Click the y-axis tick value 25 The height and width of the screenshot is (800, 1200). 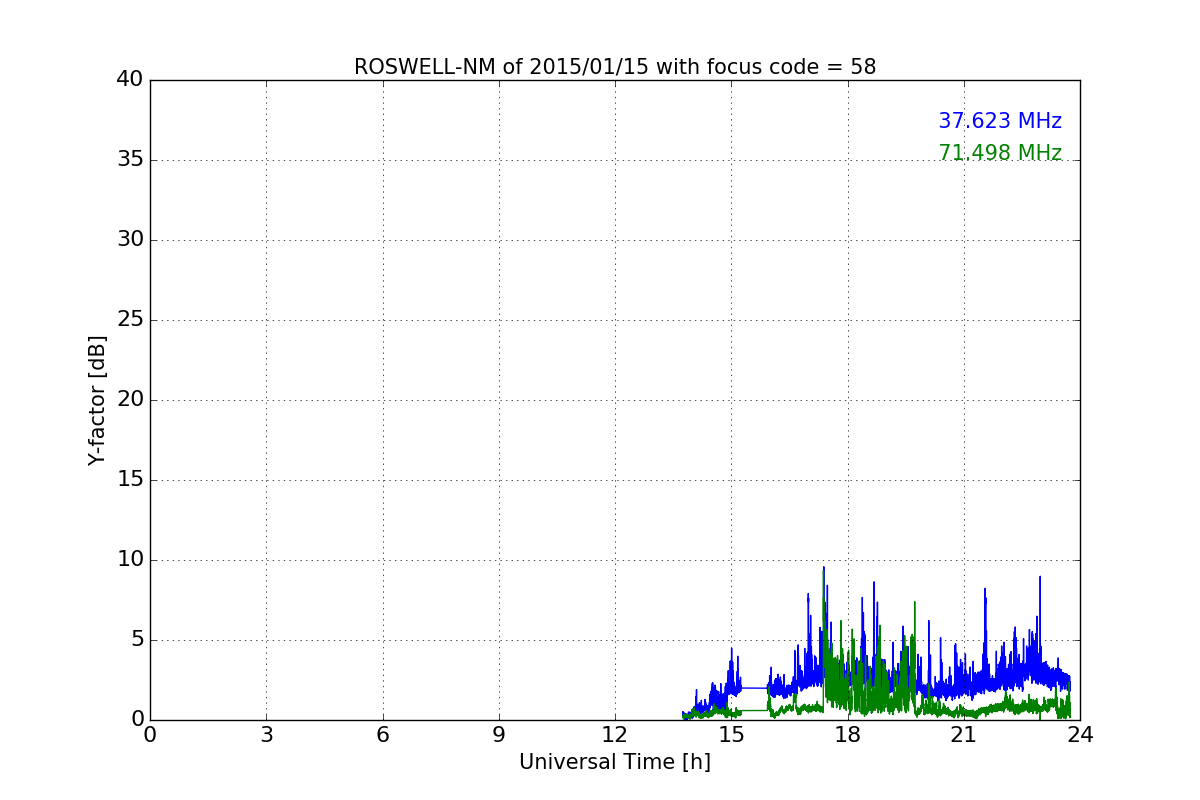[x=130, y=320]
